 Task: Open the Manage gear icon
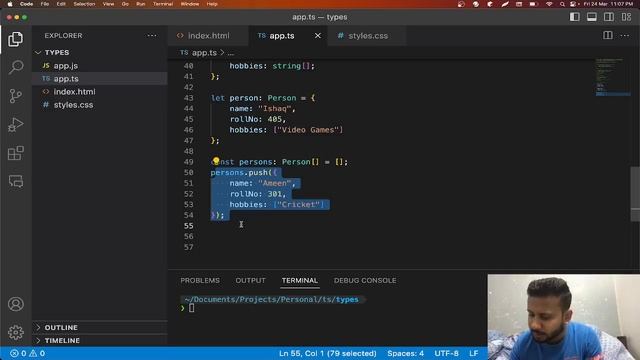click(16, 332)
